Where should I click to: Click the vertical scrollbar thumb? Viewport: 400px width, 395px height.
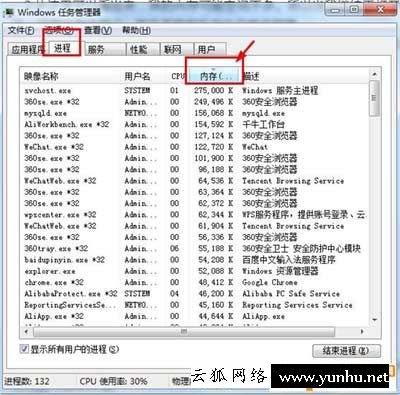pyautogui.click(x=374, y=98)
